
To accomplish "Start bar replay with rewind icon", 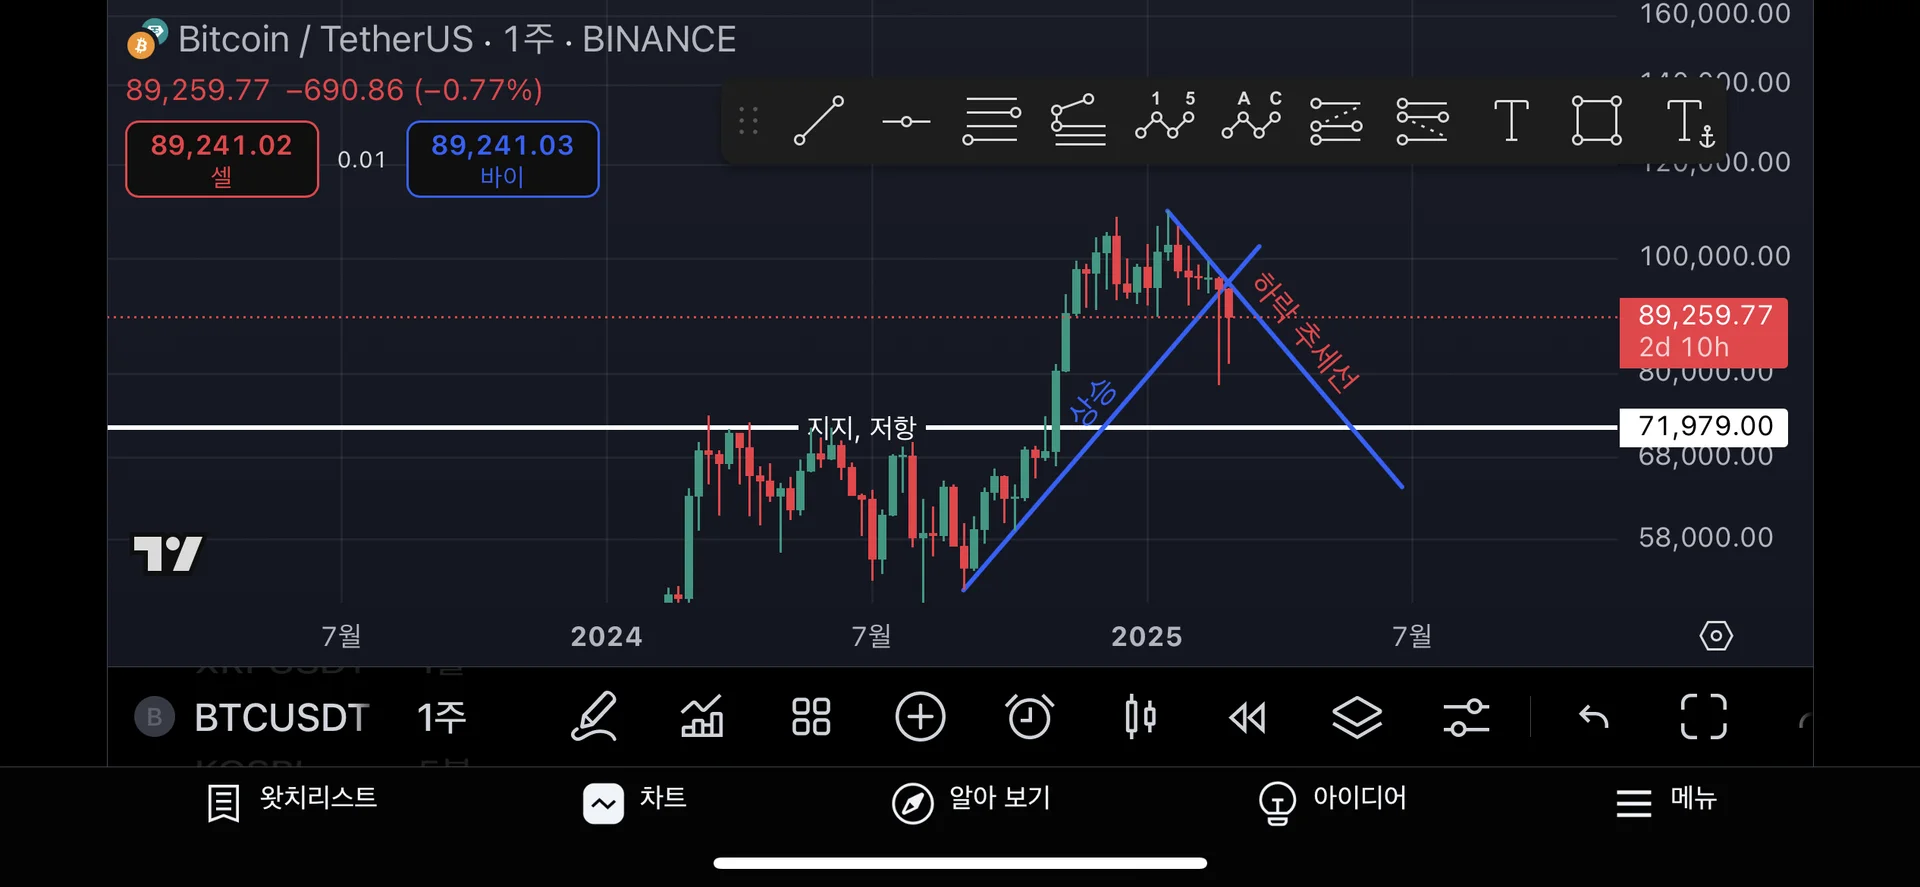I will (1247, 717).
